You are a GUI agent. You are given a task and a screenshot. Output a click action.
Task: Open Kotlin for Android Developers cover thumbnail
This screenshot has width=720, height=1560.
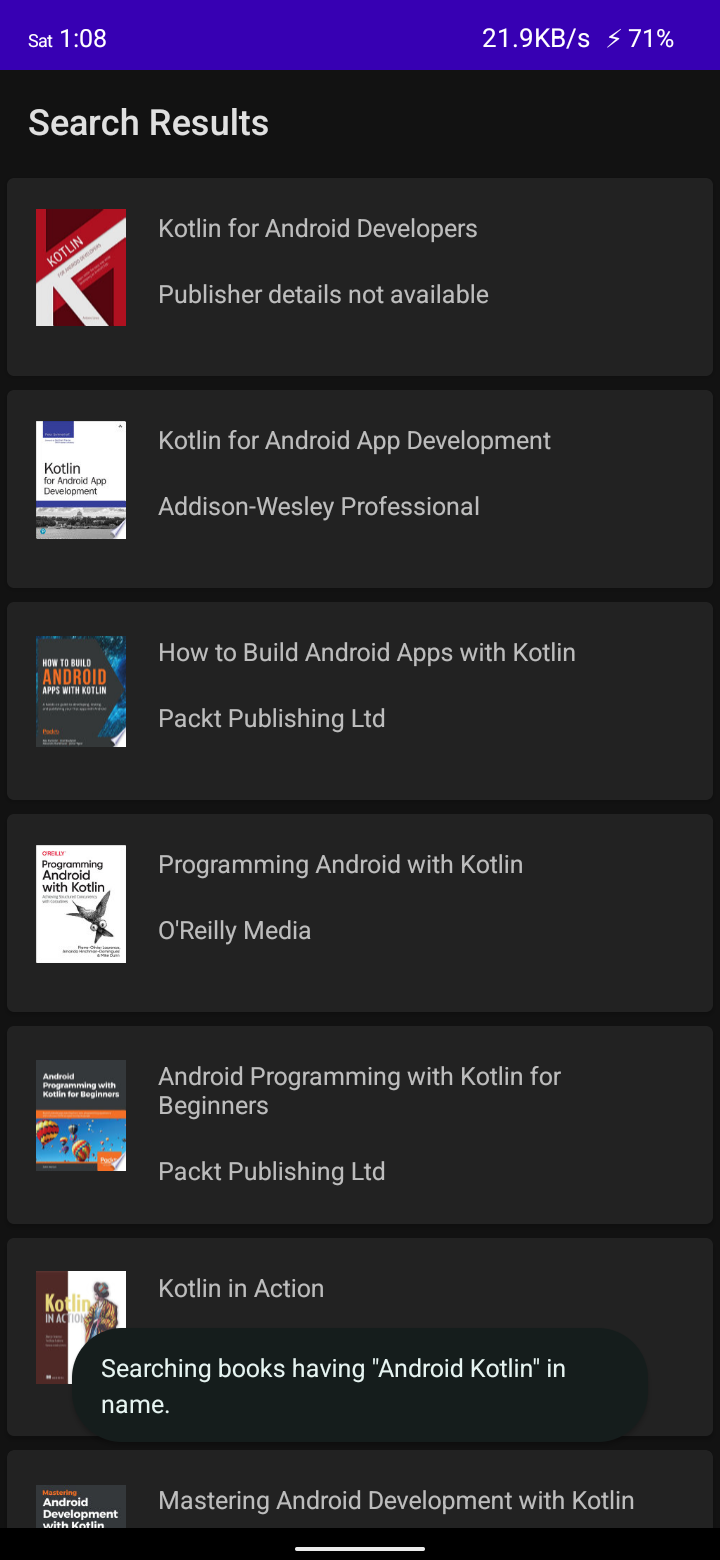coord(81,267)
